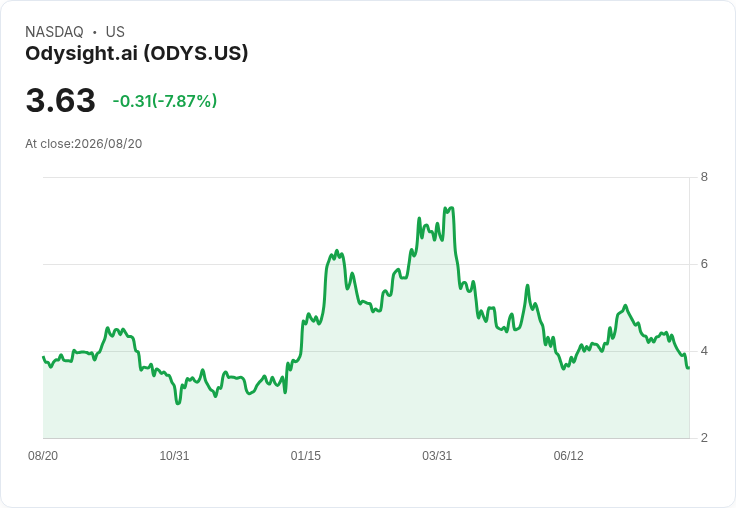Click the 4 price axis label

click(704, 351)
